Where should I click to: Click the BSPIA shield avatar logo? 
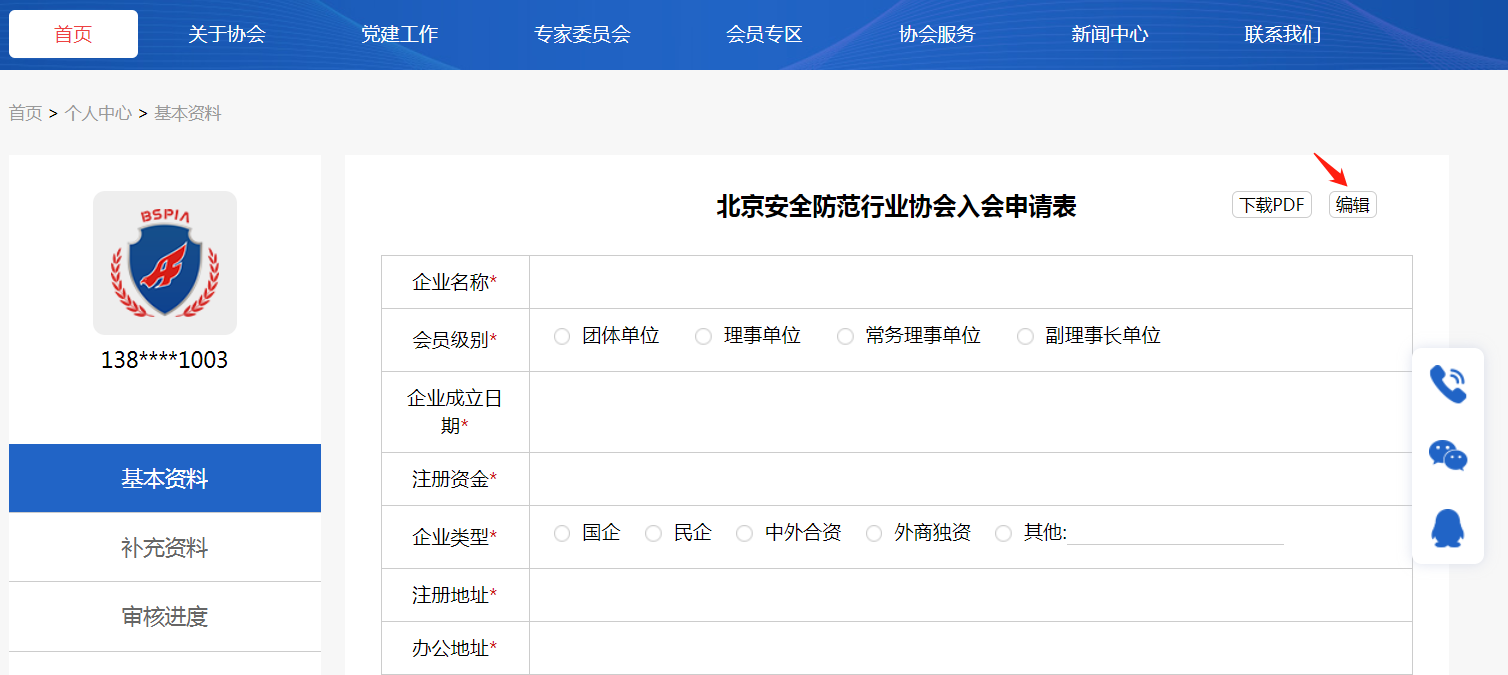tap(165, 262)
